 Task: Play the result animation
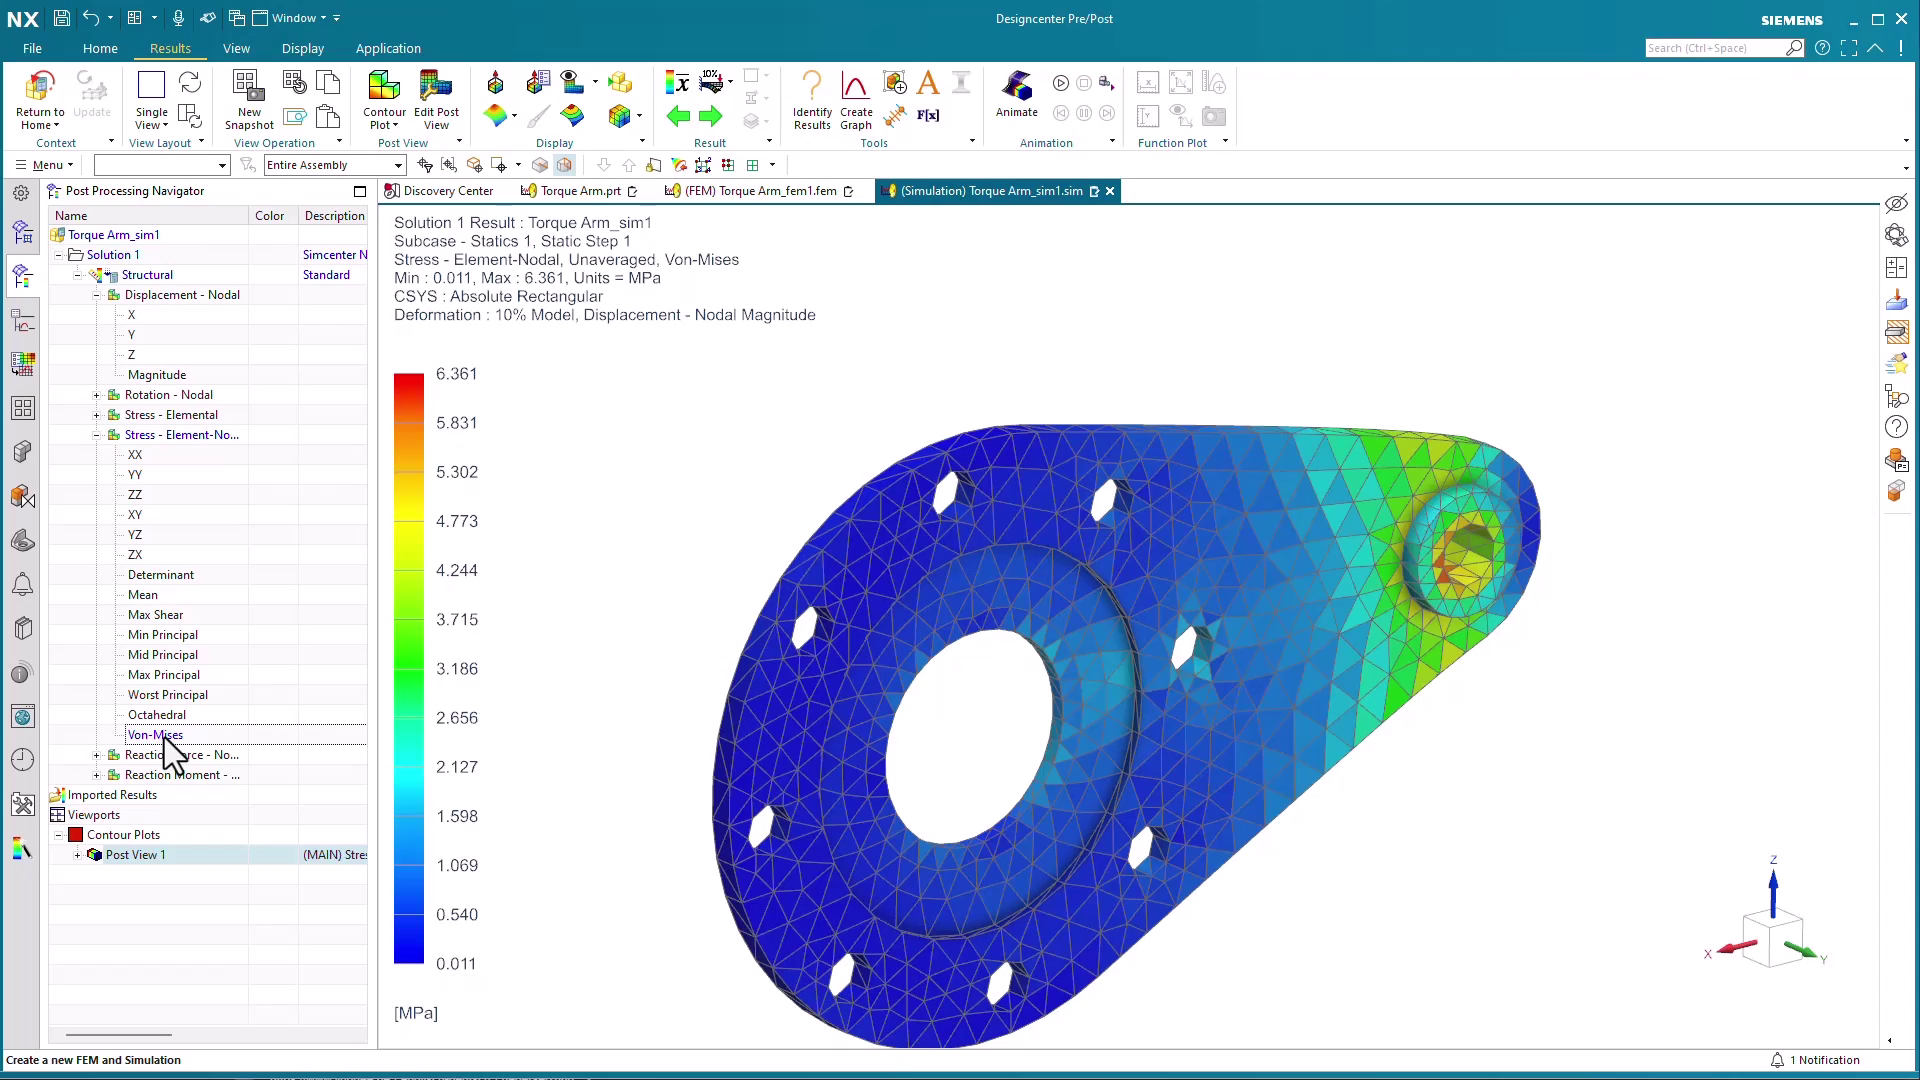pos(1061,83)
